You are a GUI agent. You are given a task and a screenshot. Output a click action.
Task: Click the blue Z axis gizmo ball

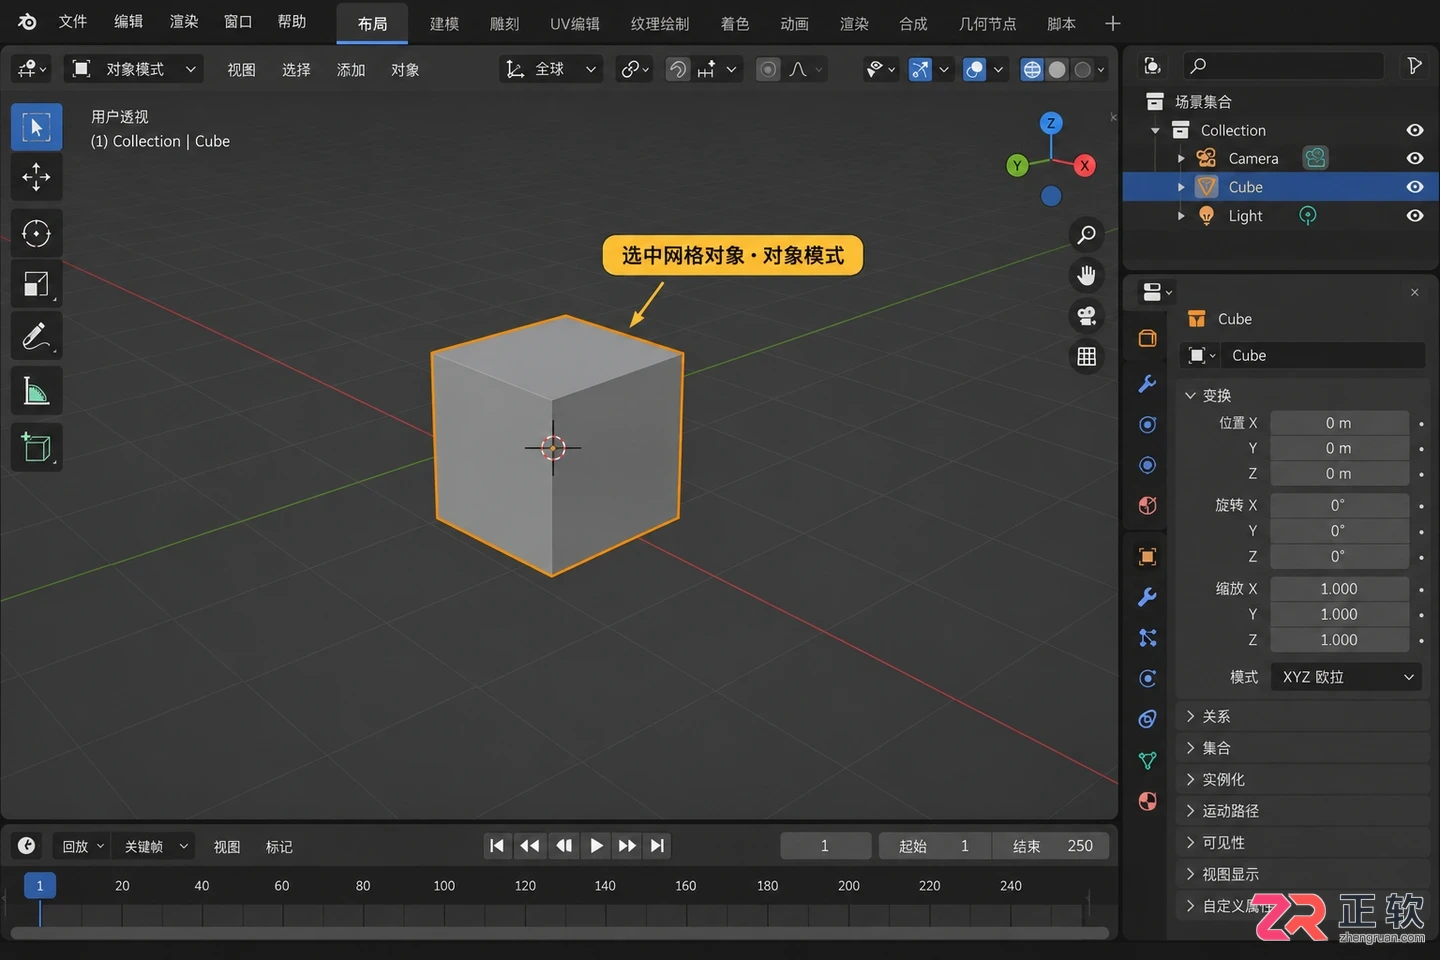click(x=1050, y=123)
